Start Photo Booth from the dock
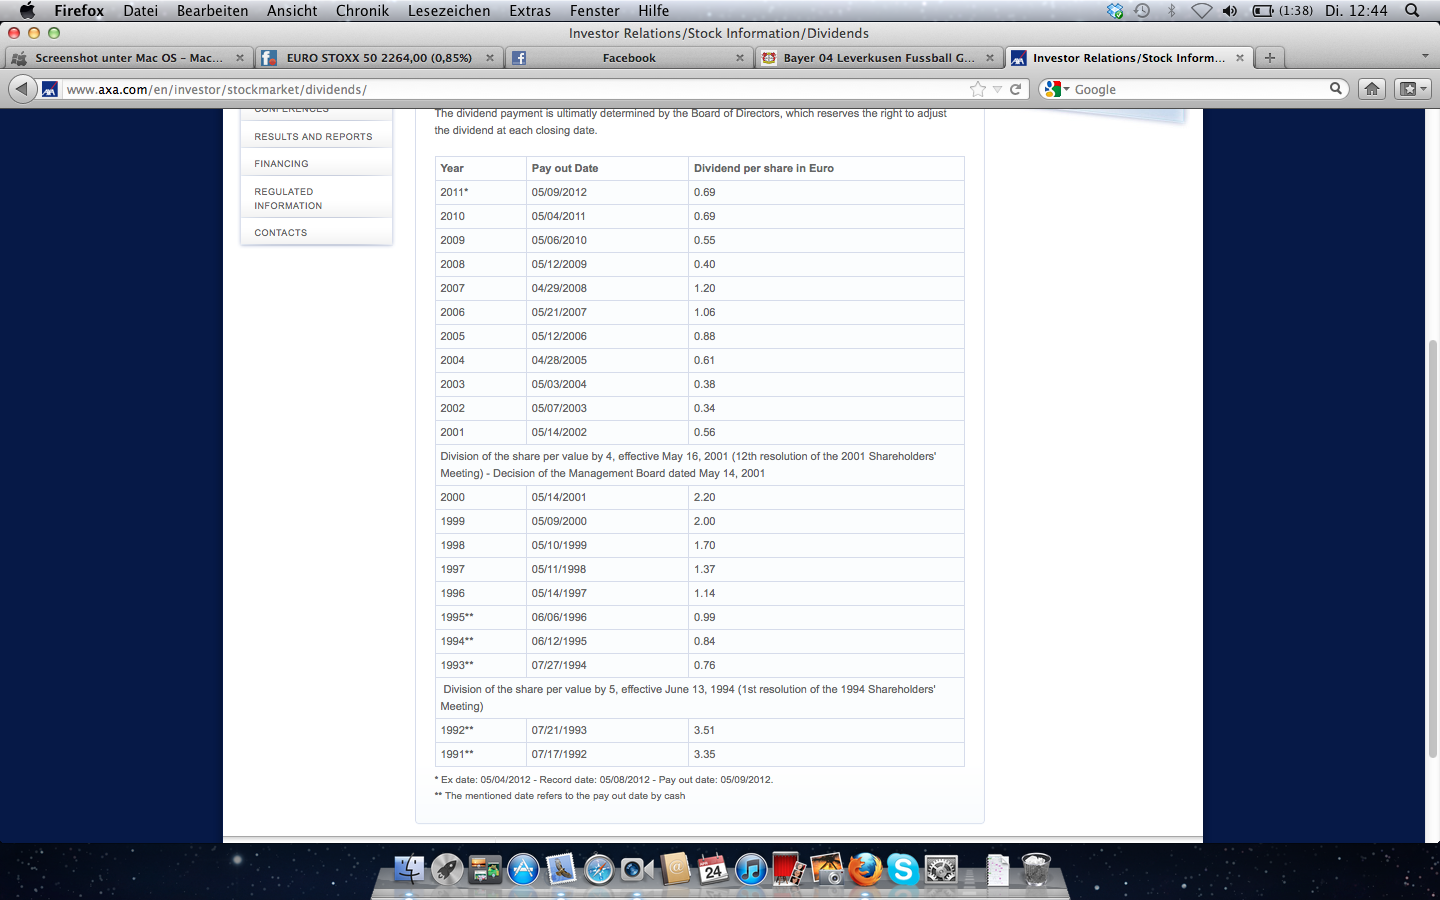Screen dimensions: 1440x900 (x=785, y=868)
